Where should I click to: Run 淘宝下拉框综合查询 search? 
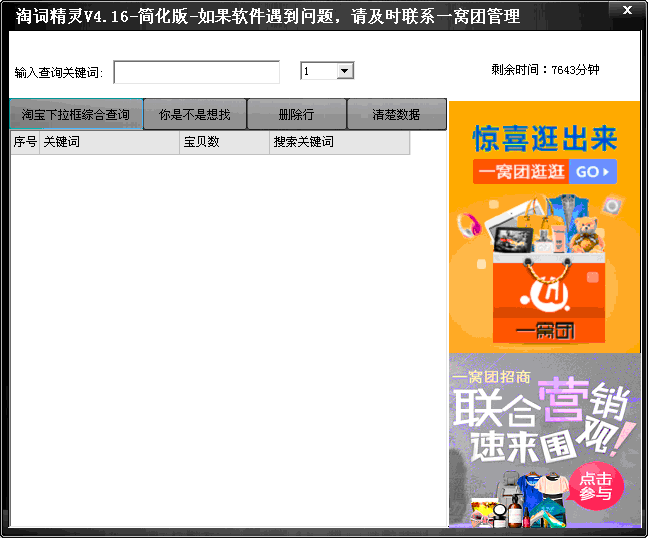click(76, 115)
